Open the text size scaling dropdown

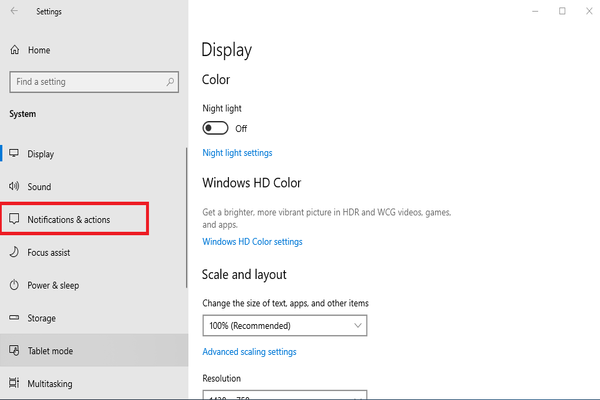pyautogui.click(x=285, y=326)
